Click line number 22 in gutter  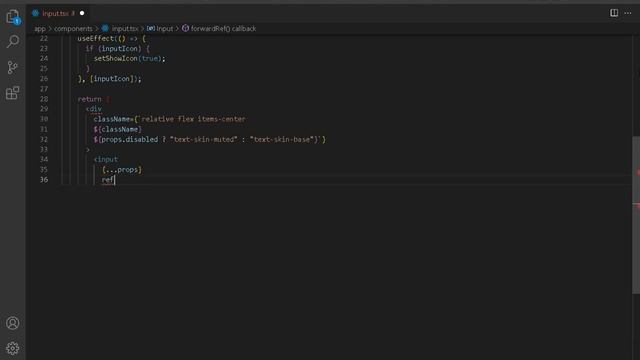click(44, 38)
